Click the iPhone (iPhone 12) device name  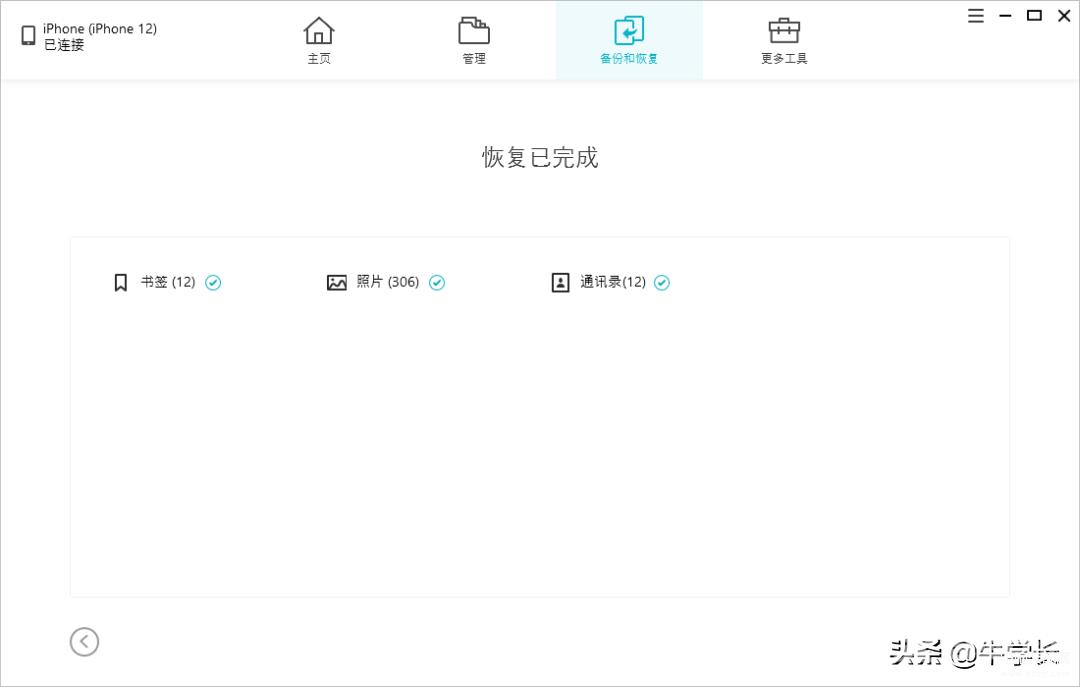(x=100, y=28)
